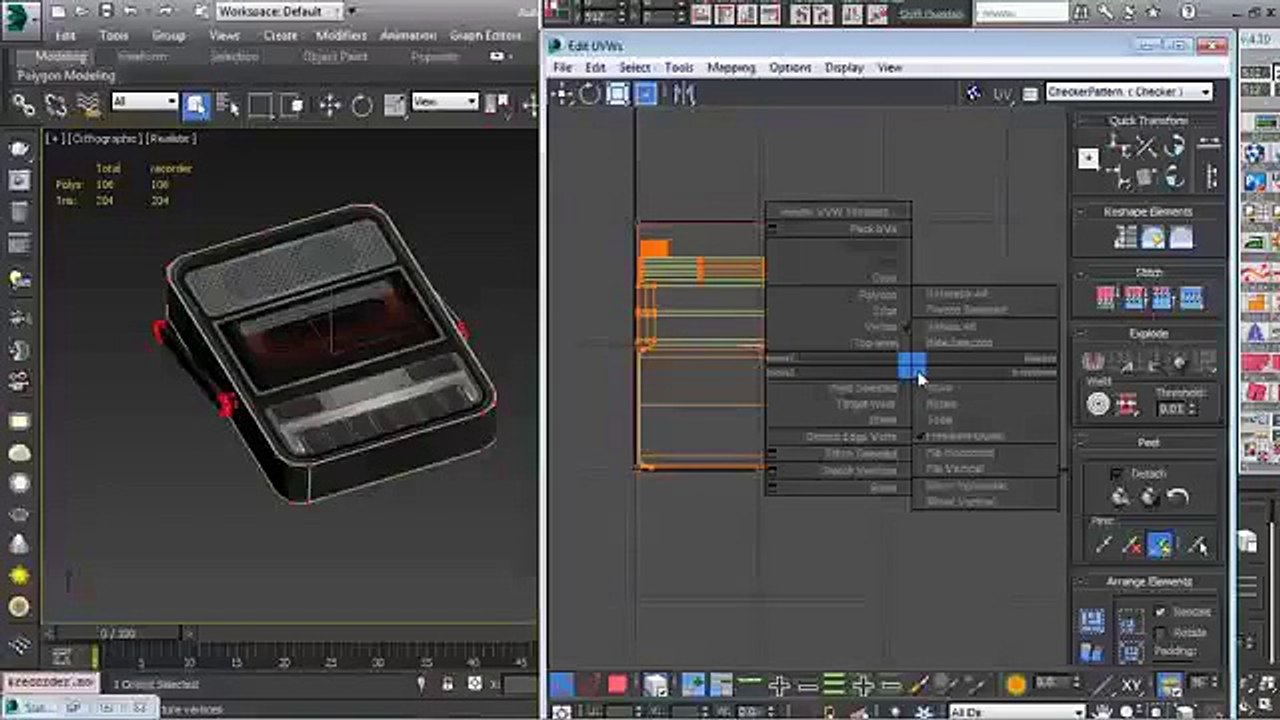The height and width of the screenshot is (720, 1280).
Task: Click the orange soft selection icon at bottom
Action: [x=1016, y=685]
